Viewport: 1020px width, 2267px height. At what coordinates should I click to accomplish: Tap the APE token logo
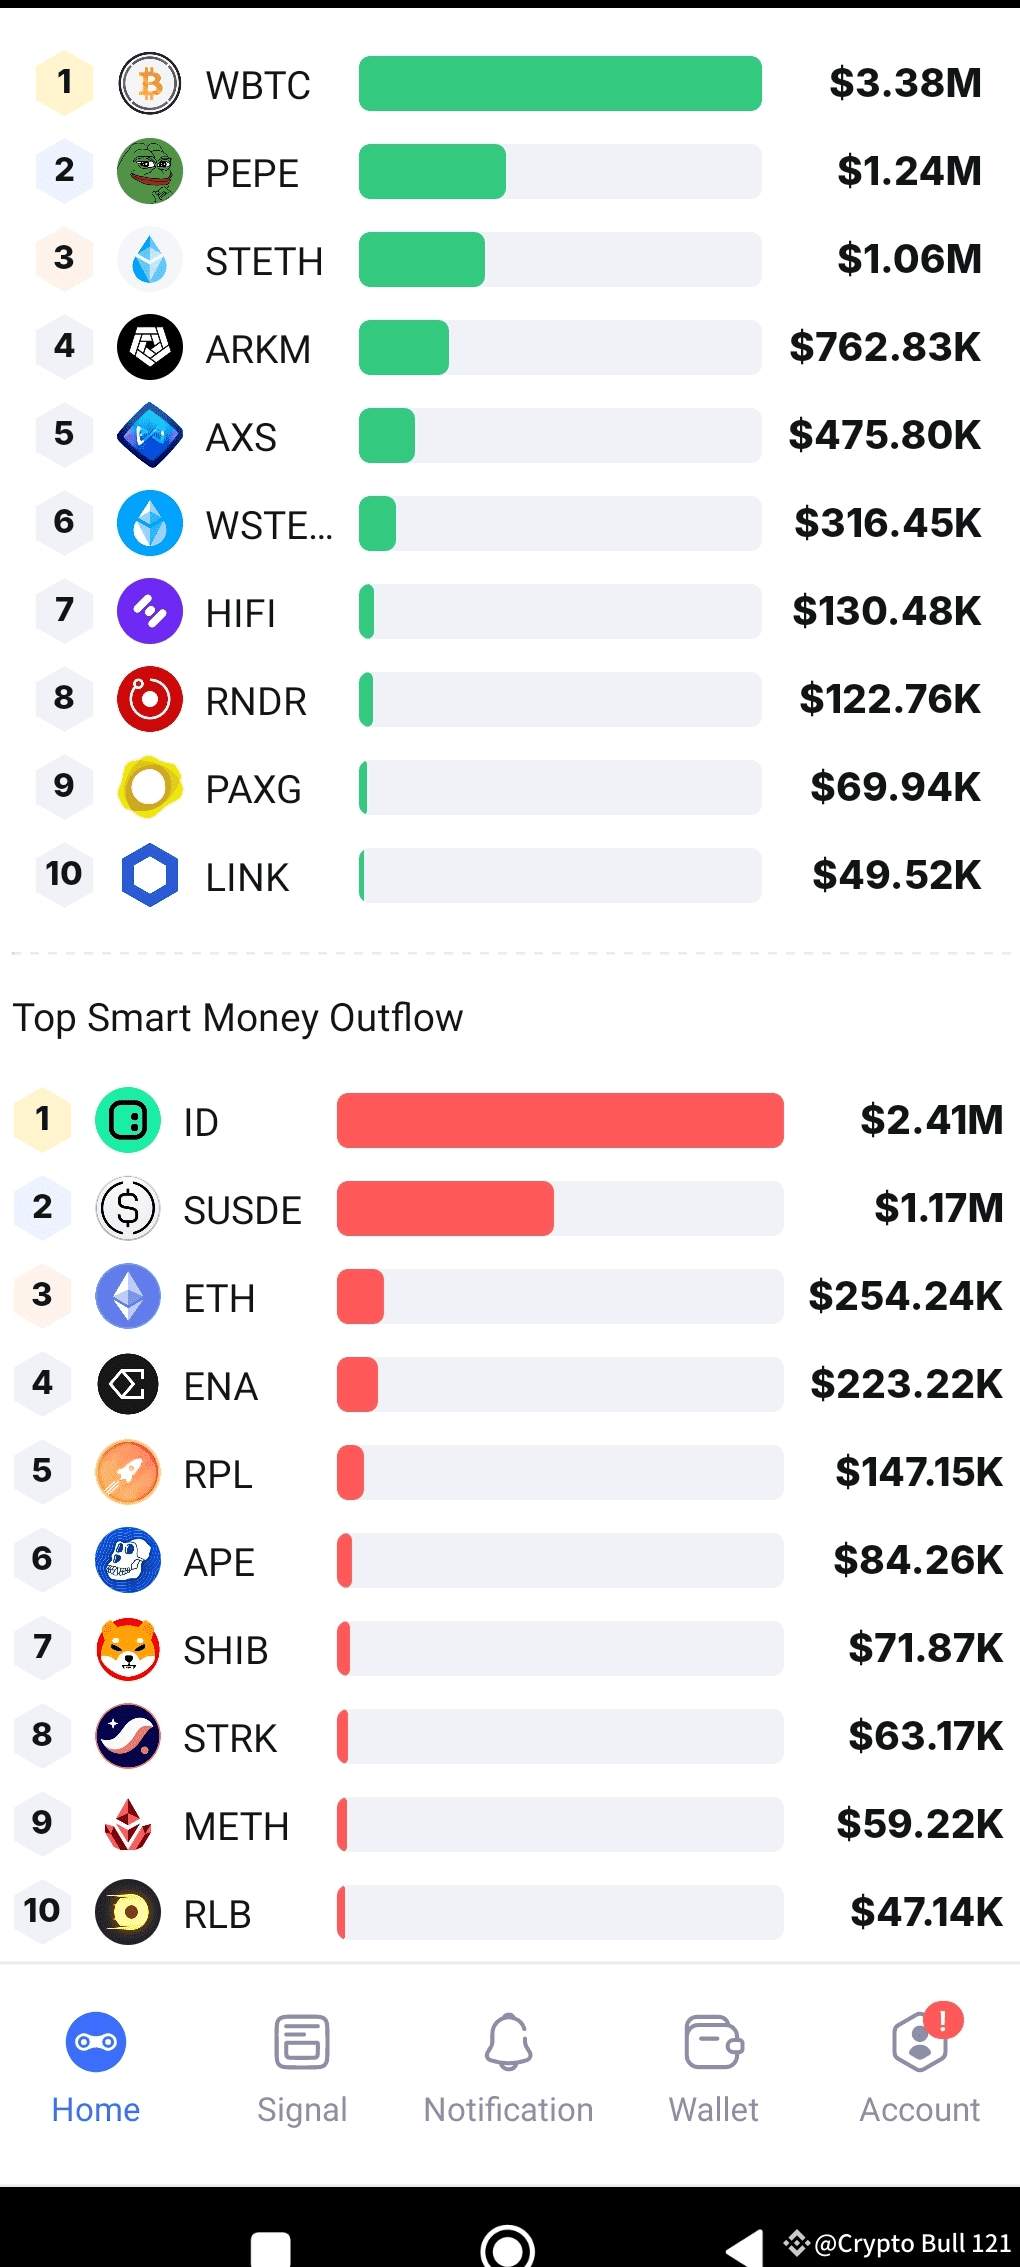point(127,1561)
